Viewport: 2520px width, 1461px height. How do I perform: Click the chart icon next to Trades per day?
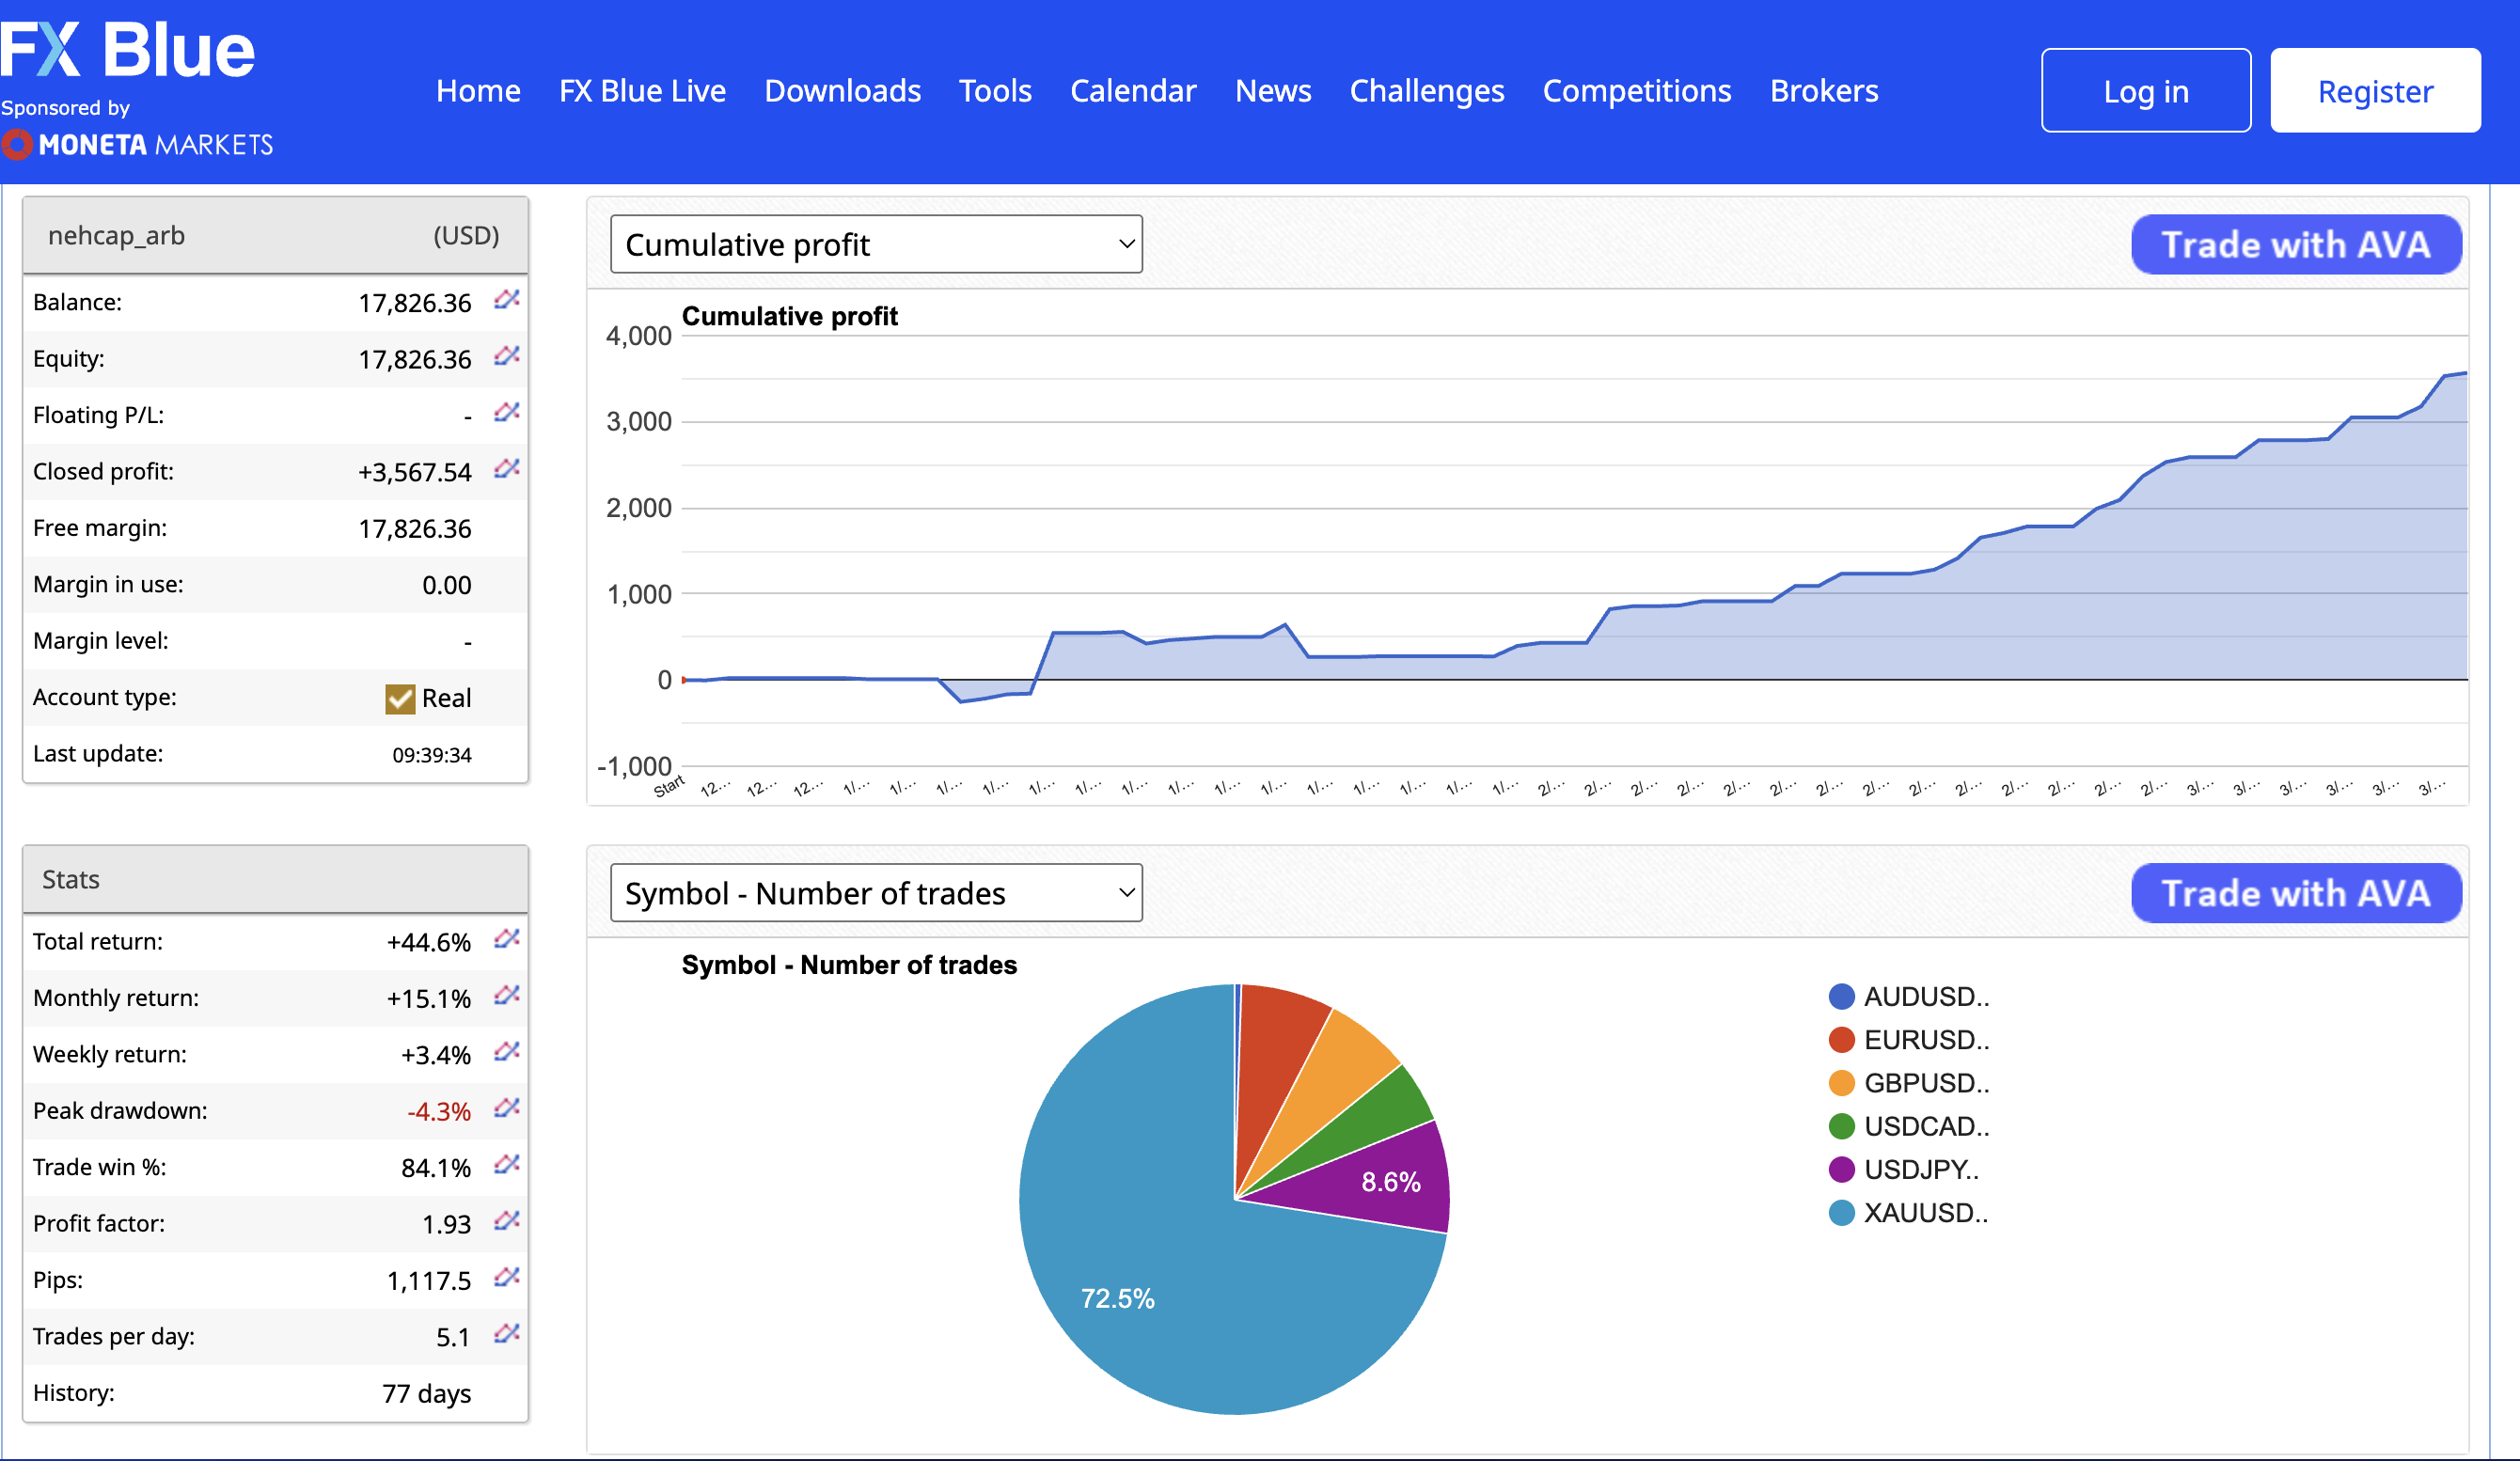coord(507,1334)
